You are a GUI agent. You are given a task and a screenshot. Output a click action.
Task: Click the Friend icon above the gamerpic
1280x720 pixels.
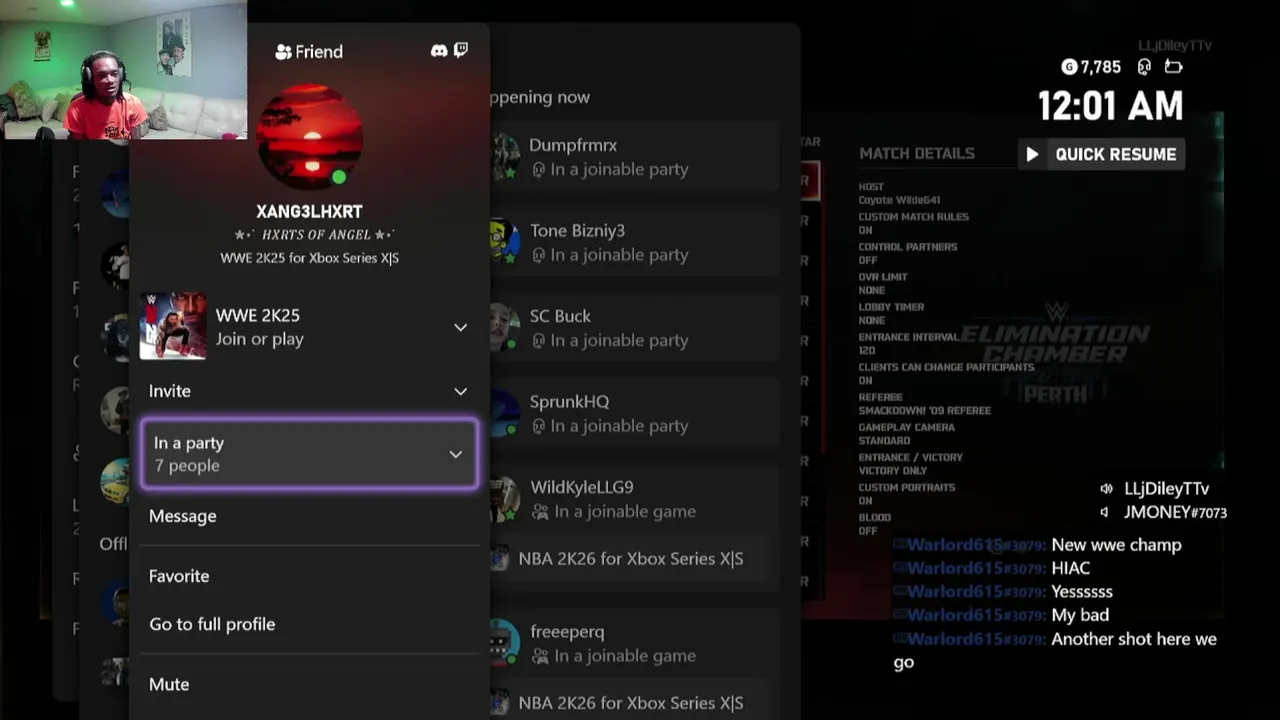283,52
